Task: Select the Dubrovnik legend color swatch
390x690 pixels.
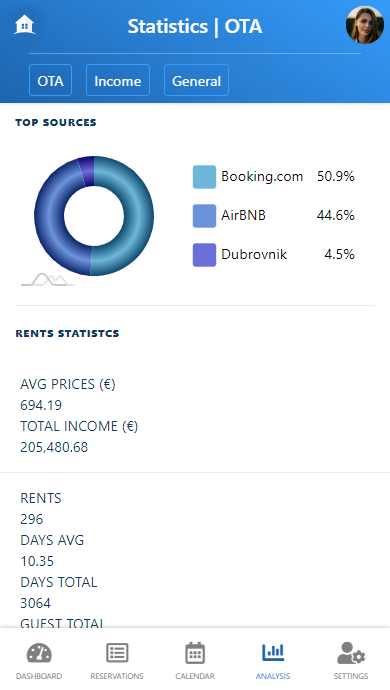Action: click(x=204, y=255)
